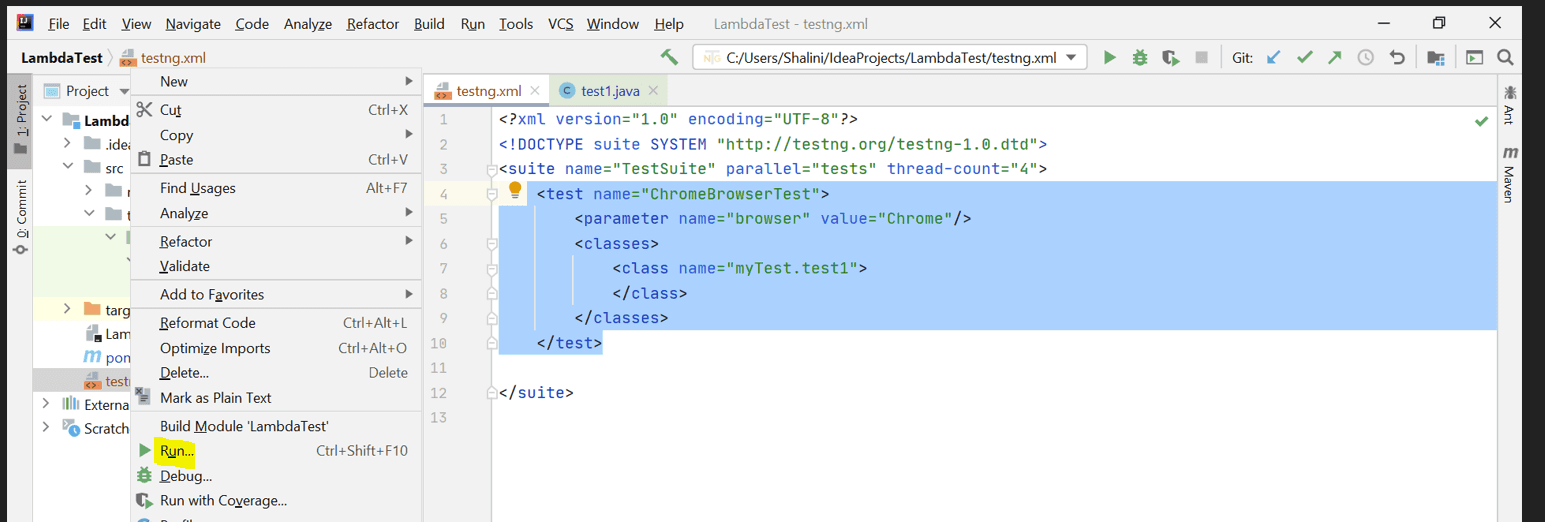The image size is (1545, 522).
Task: Open context-menu Refactor submenu
Action: 276,241
